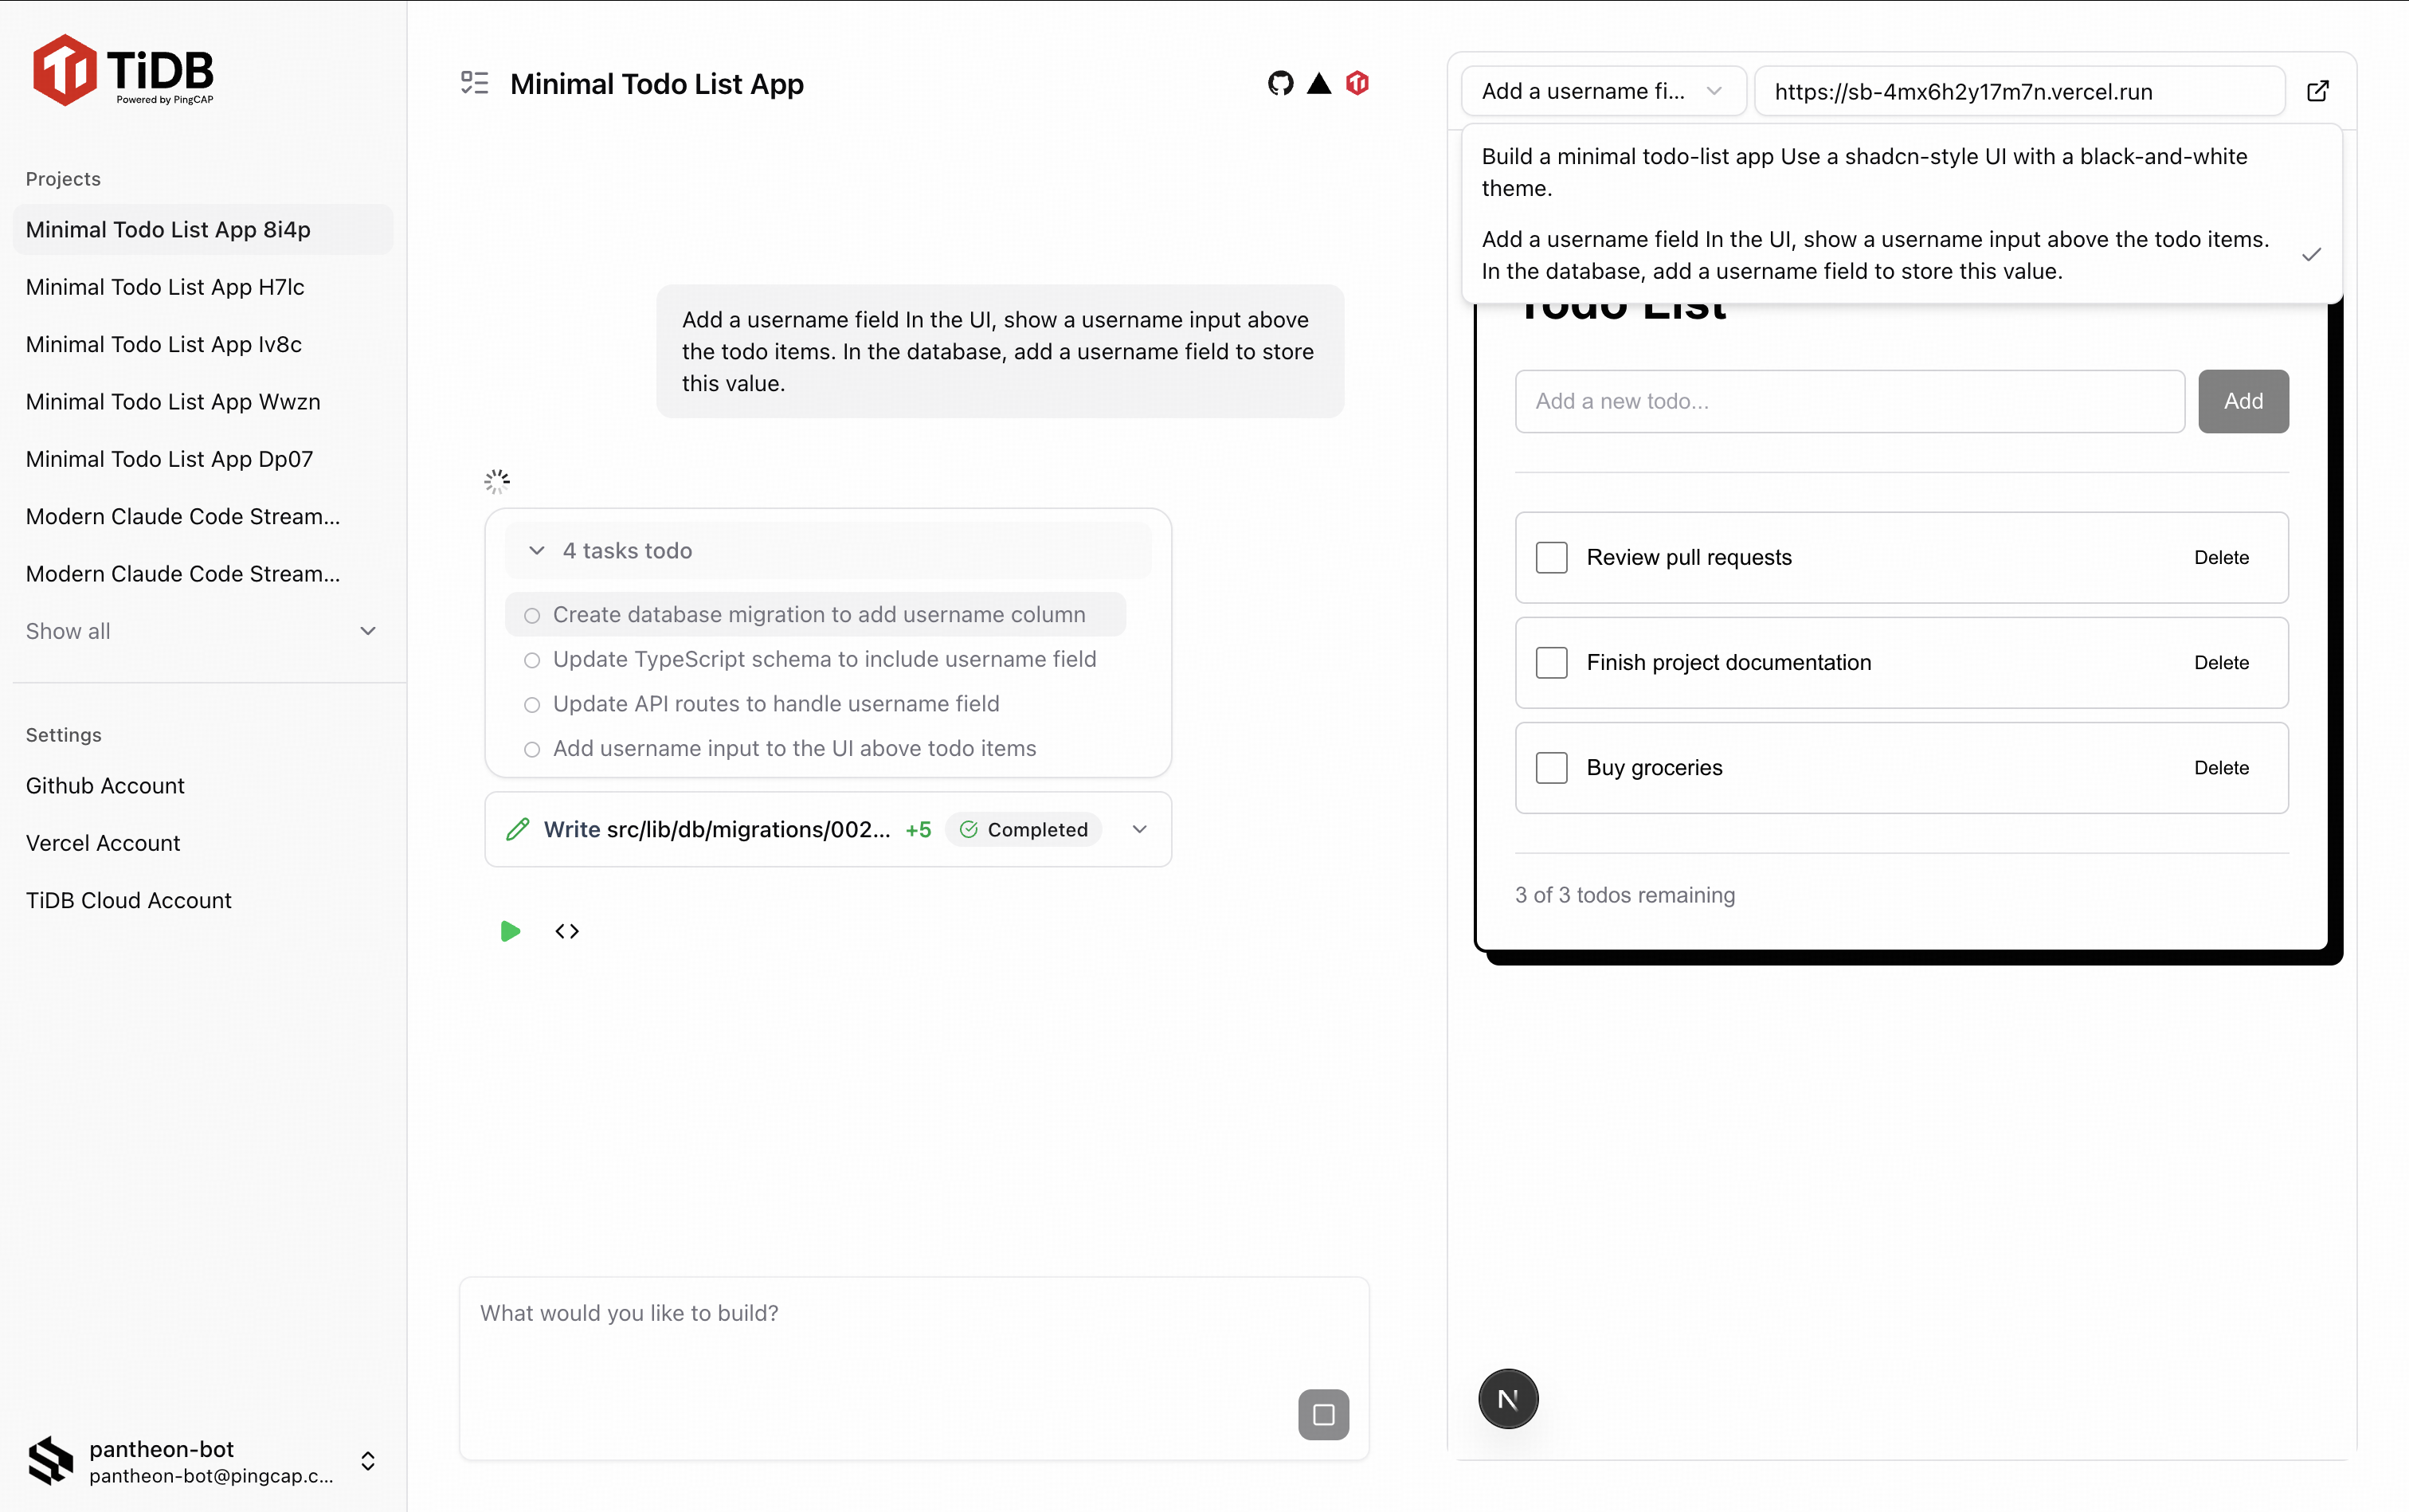Open preview URL in new window icon
The width and height of the screenshot is (2409, 1512).
(2317, 92)
